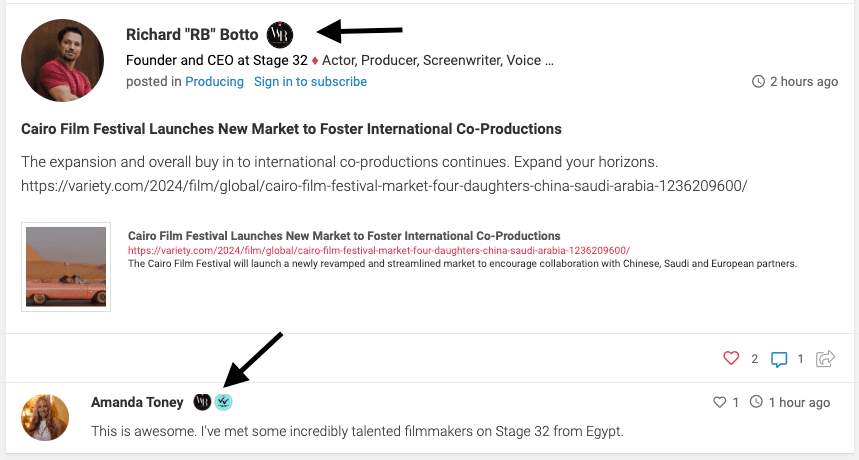The width and height of the screenshot is (859, 460).
Task: Like the post using the red heart icon
Action: pyautogui.click(x=731, y=358)
